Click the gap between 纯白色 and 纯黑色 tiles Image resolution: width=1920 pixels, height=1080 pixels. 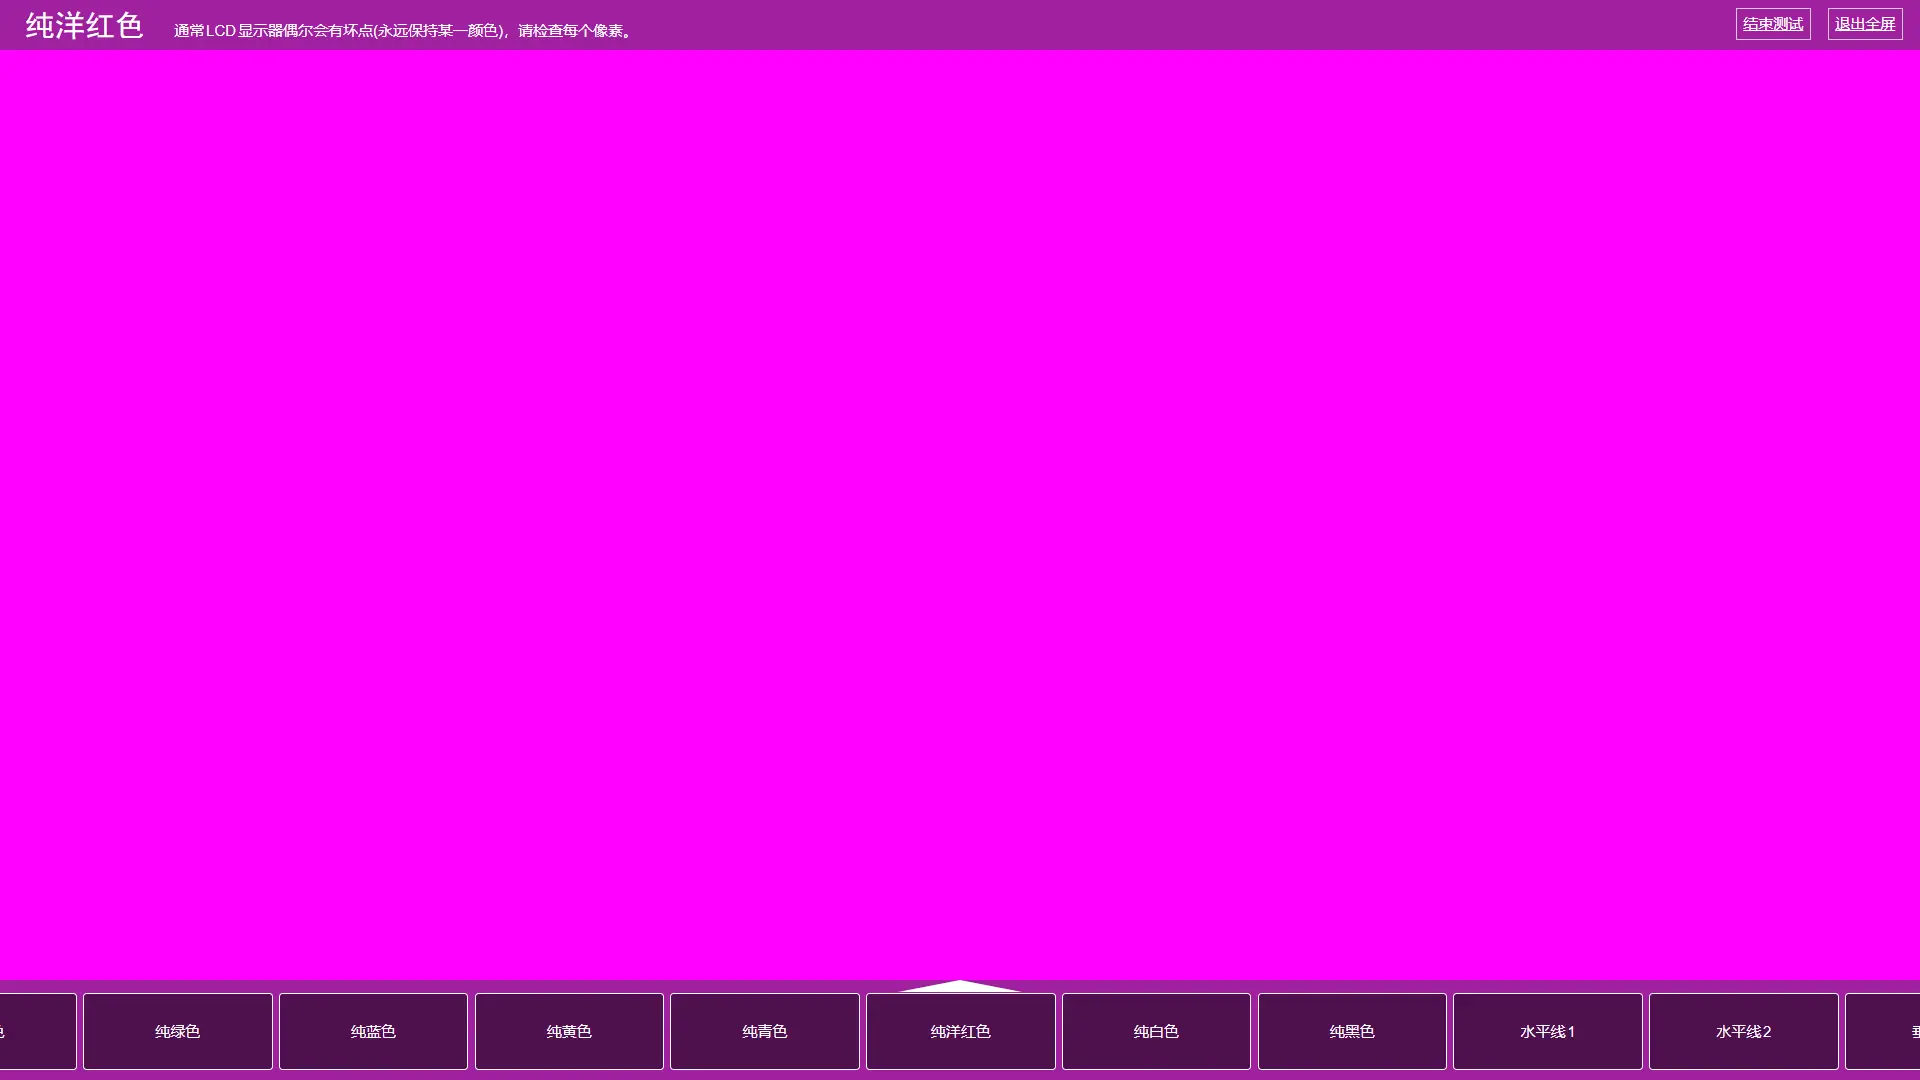tap(1254, 1031)
